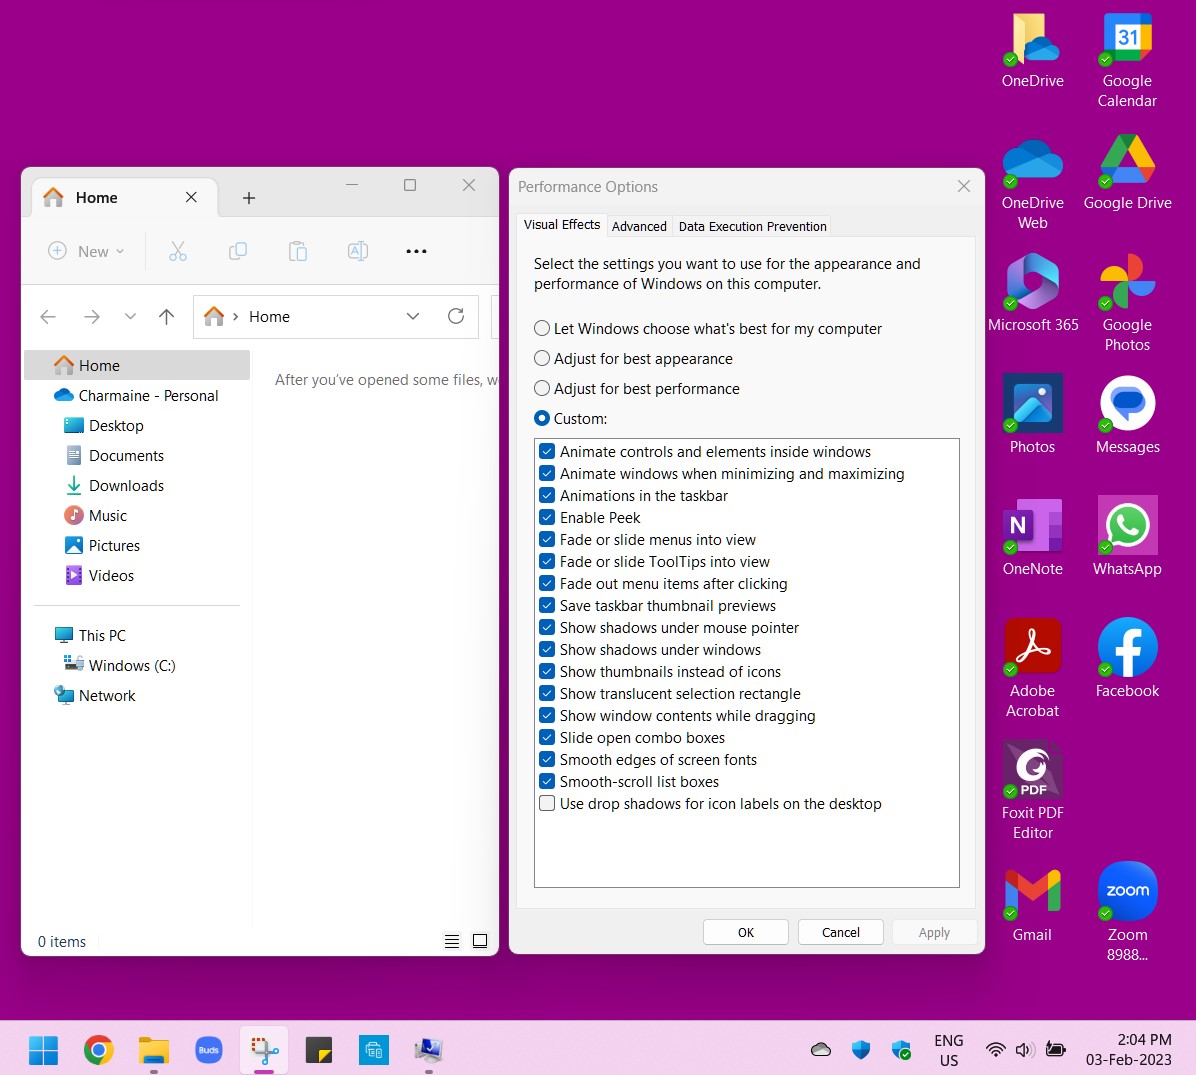1196x1075 pixels.
Task: Select the Visual Effects tab
Action: (x=562, y=225)
